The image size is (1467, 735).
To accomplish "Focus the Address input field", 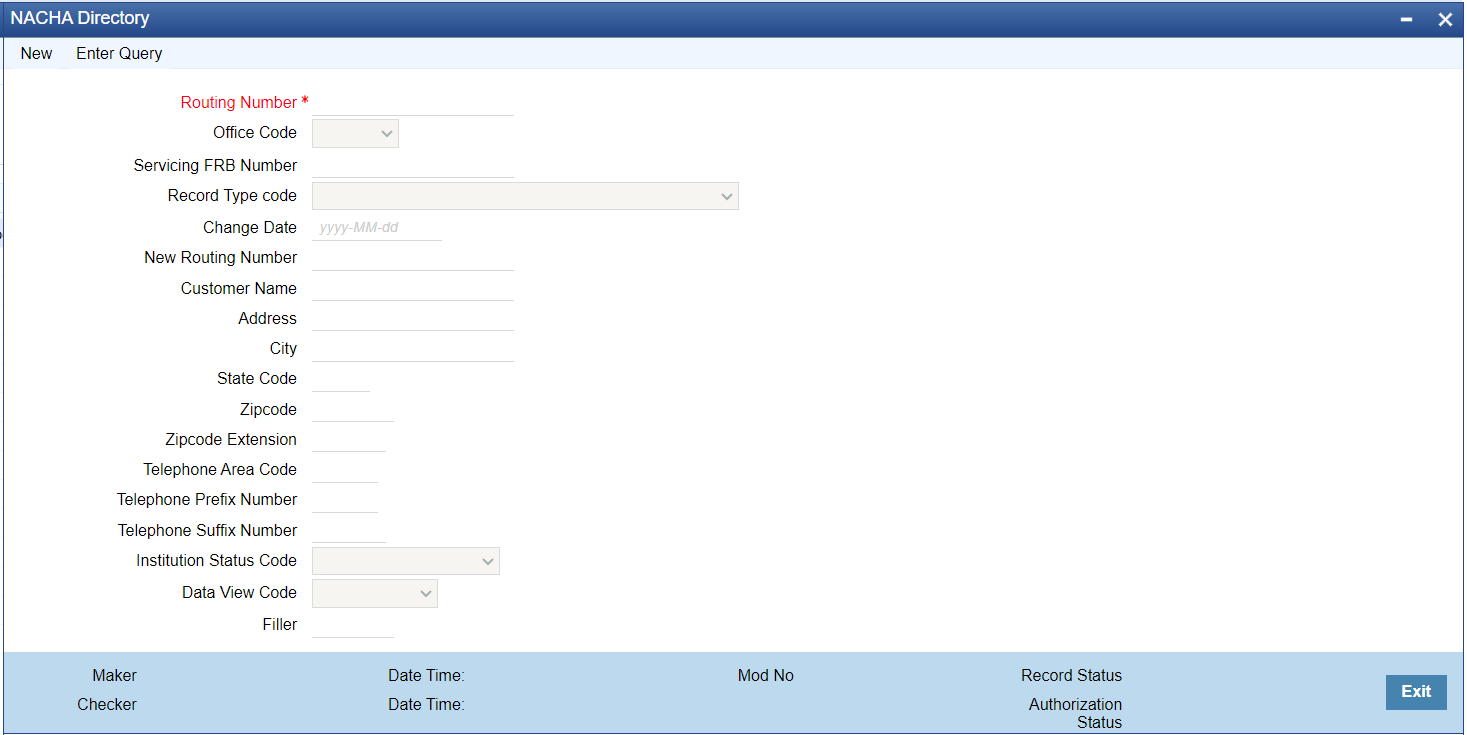I will 413,318.
